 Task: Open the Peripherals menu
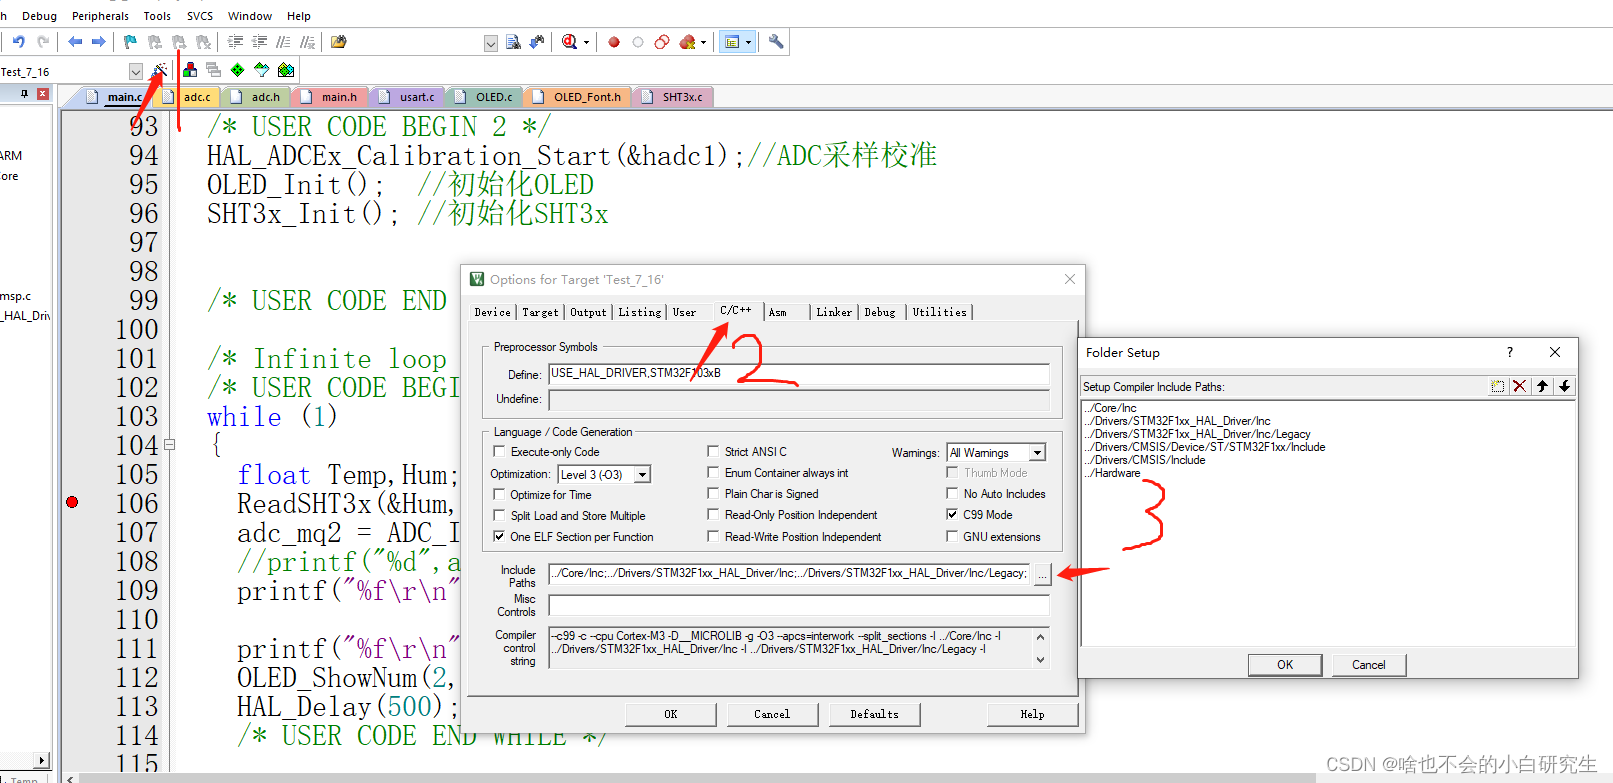click(x=100, y=16)
